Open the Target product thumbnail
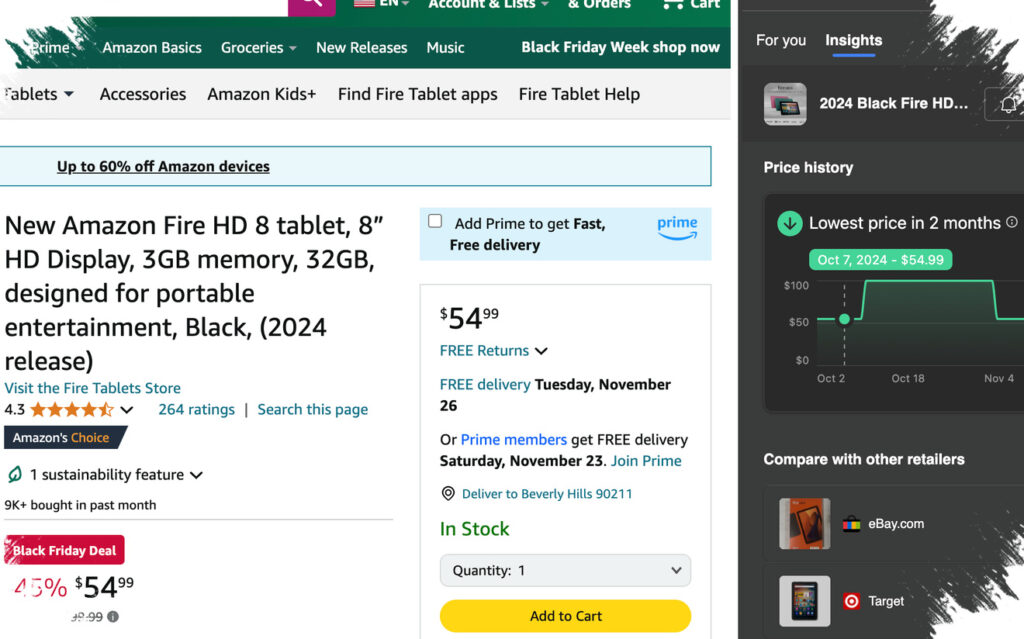Image resolution: width=1024 pixels, height=639 pixels. pos(805,601)
